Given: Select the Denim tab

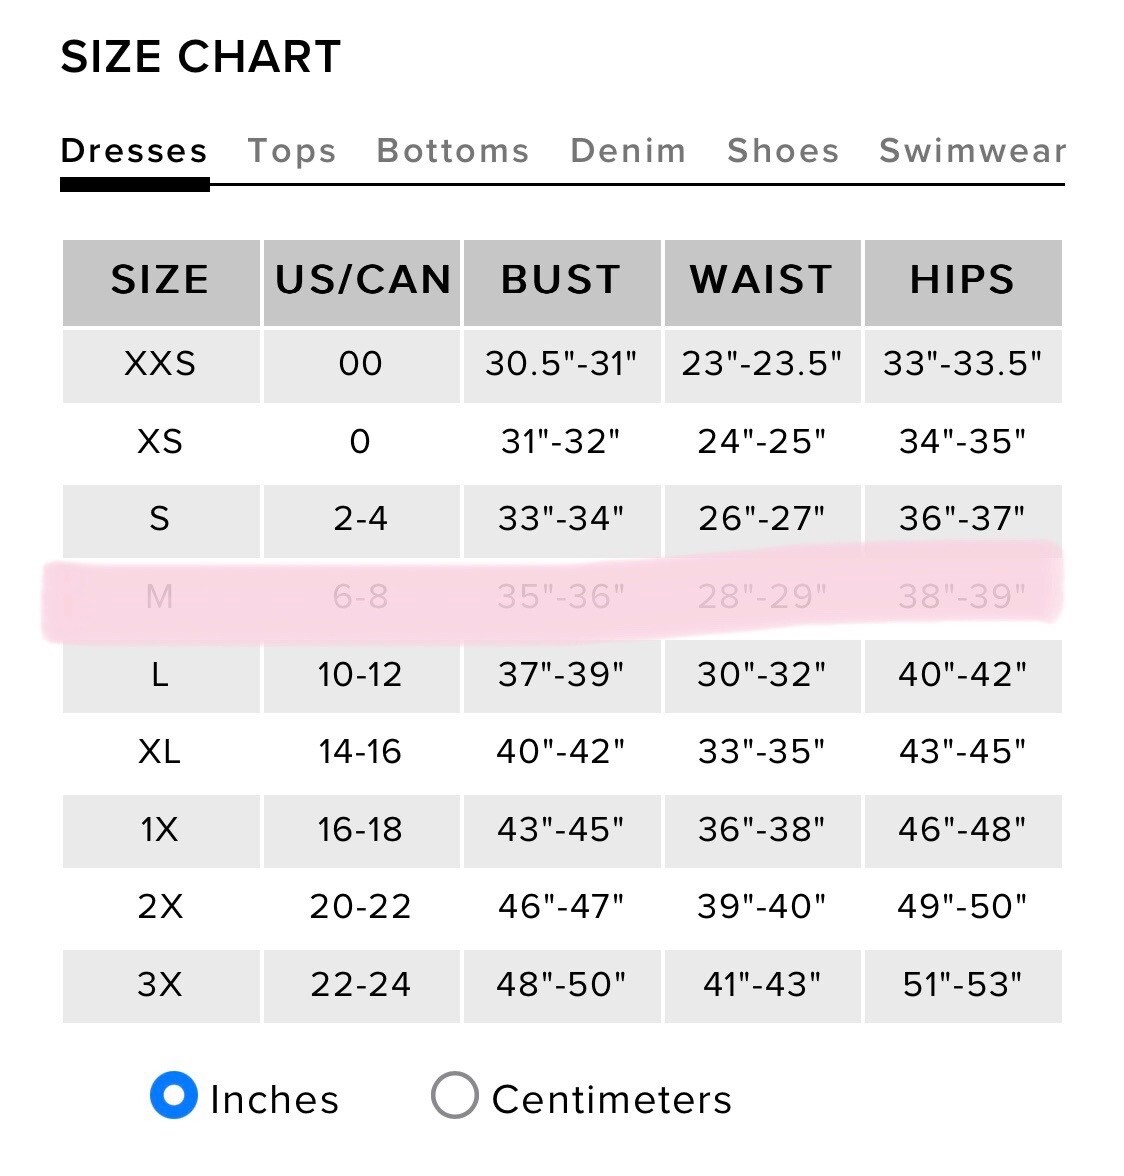Looking at the screenshot, I should (x=628, y=151).
